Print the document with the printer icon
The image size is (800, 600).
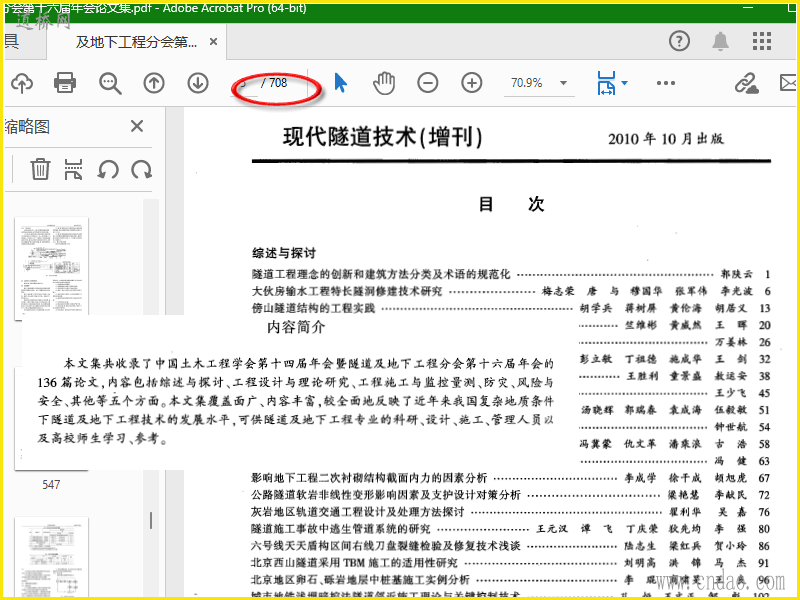(x=65, y=83)
